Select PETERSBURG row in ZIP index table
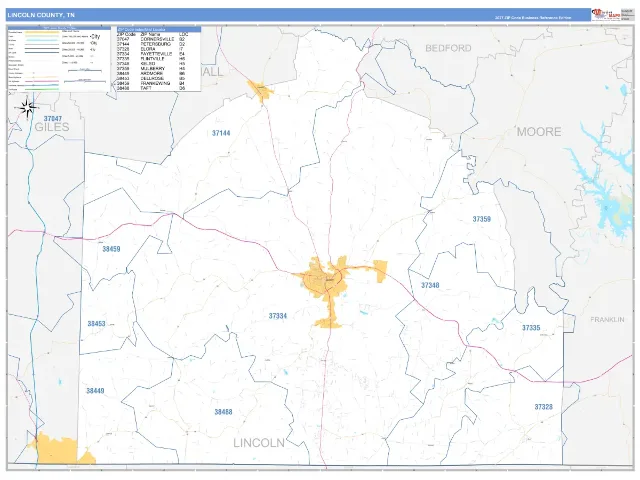The image size is (640, 480). [151, 44]
